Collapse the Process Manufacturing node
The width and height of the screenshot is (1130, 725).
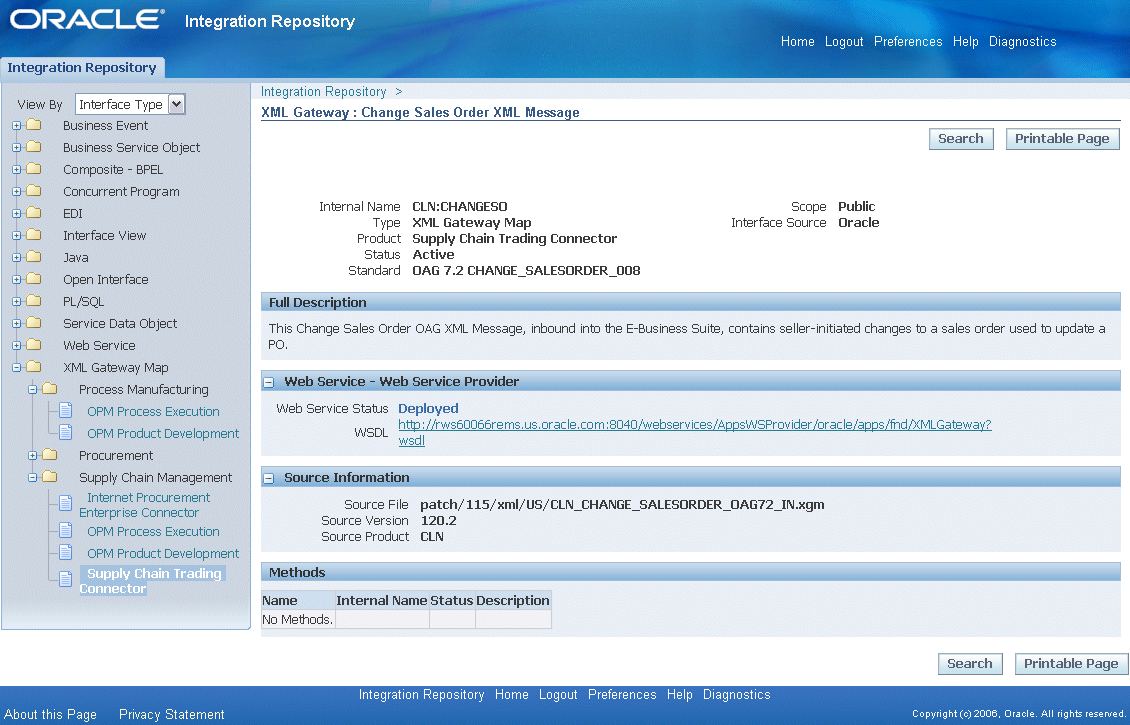32,389
